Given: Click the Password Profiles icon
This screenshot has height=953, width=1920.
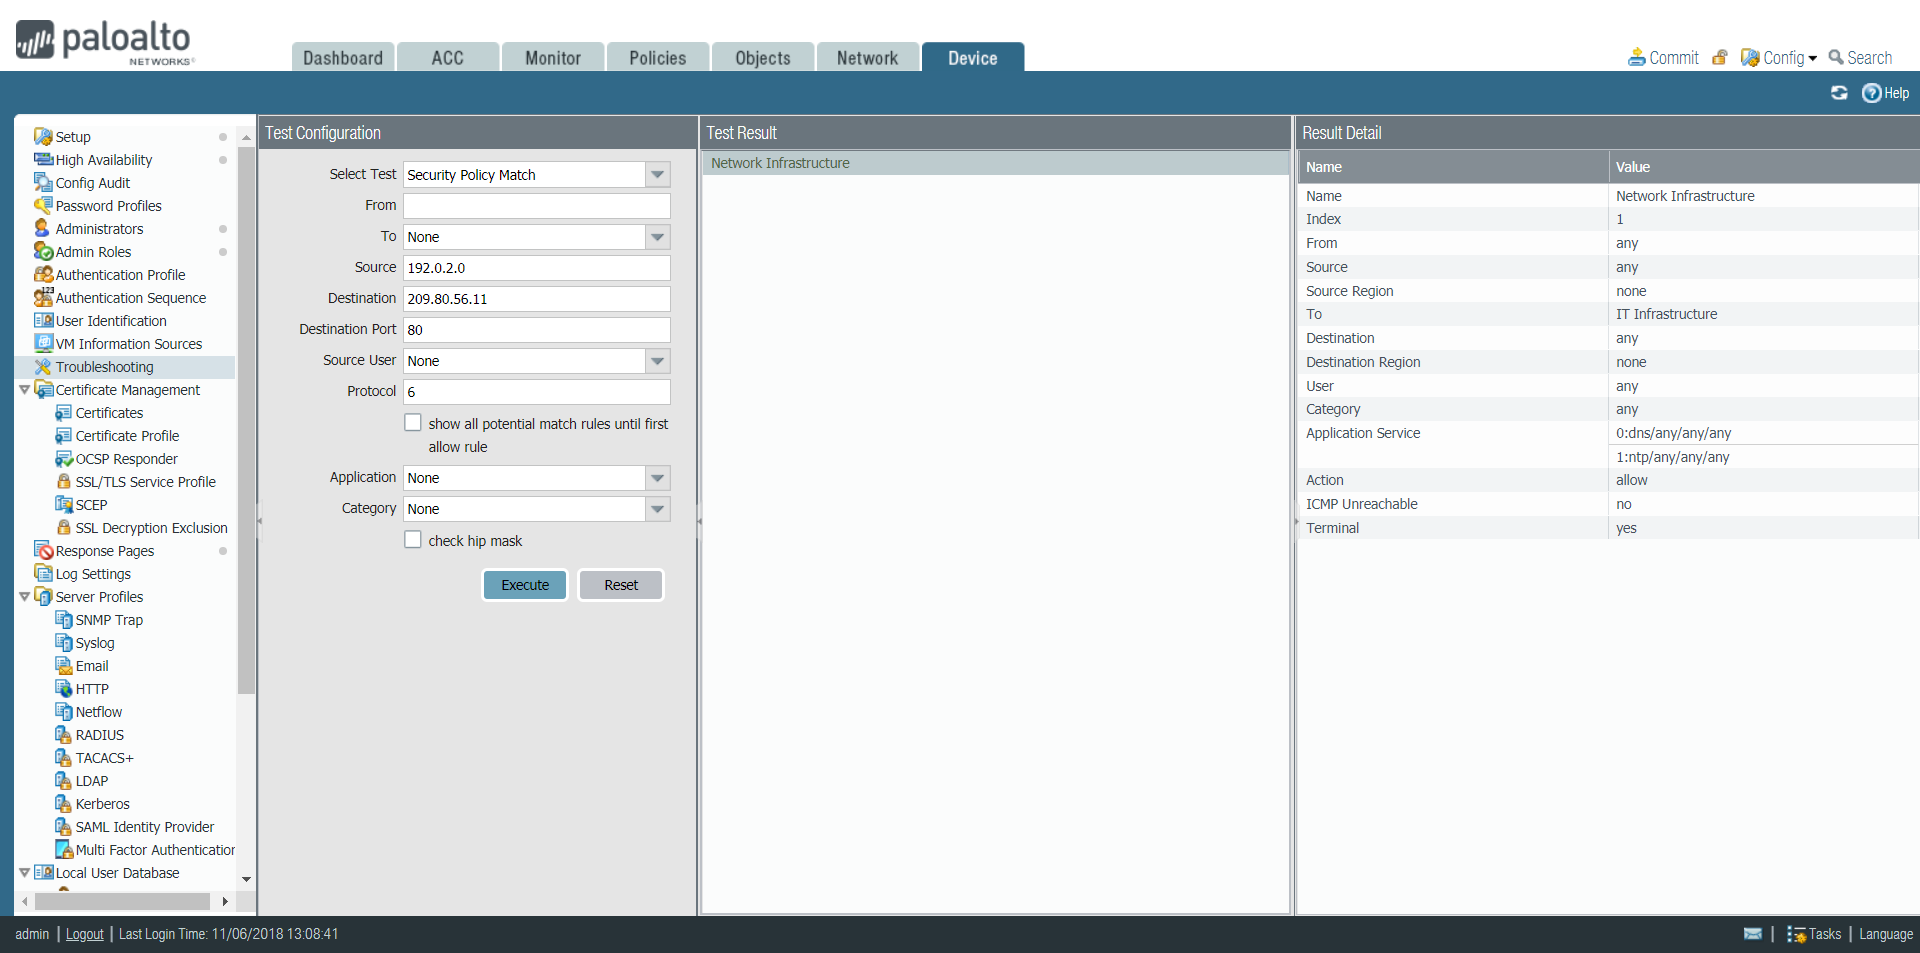Looking at the screenshot, I should point(43,206).
